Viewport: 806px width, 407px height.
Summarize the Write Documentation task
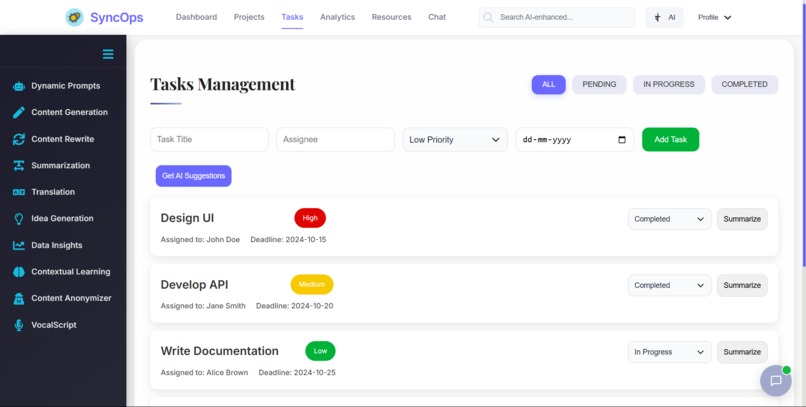(x=742, y=352)
